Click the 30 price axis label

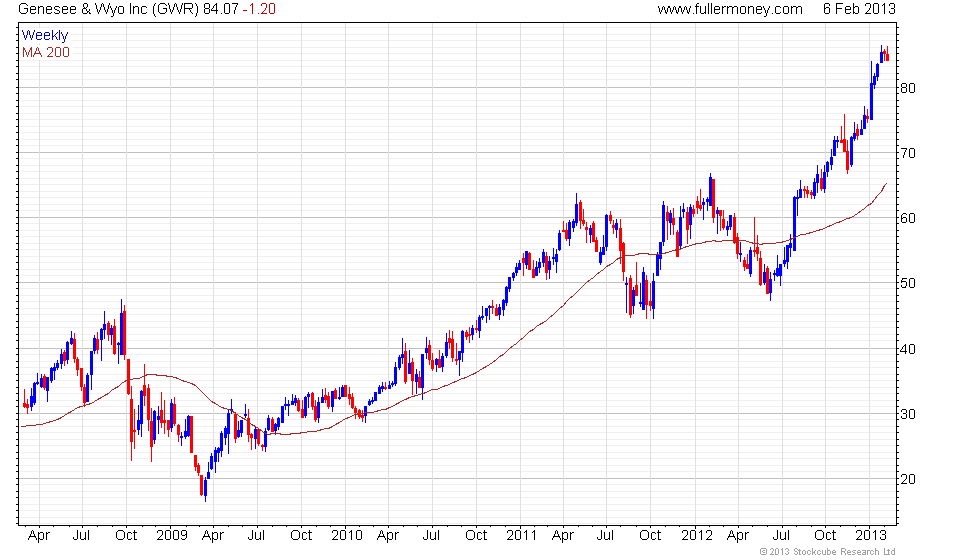tap(908, 414)
